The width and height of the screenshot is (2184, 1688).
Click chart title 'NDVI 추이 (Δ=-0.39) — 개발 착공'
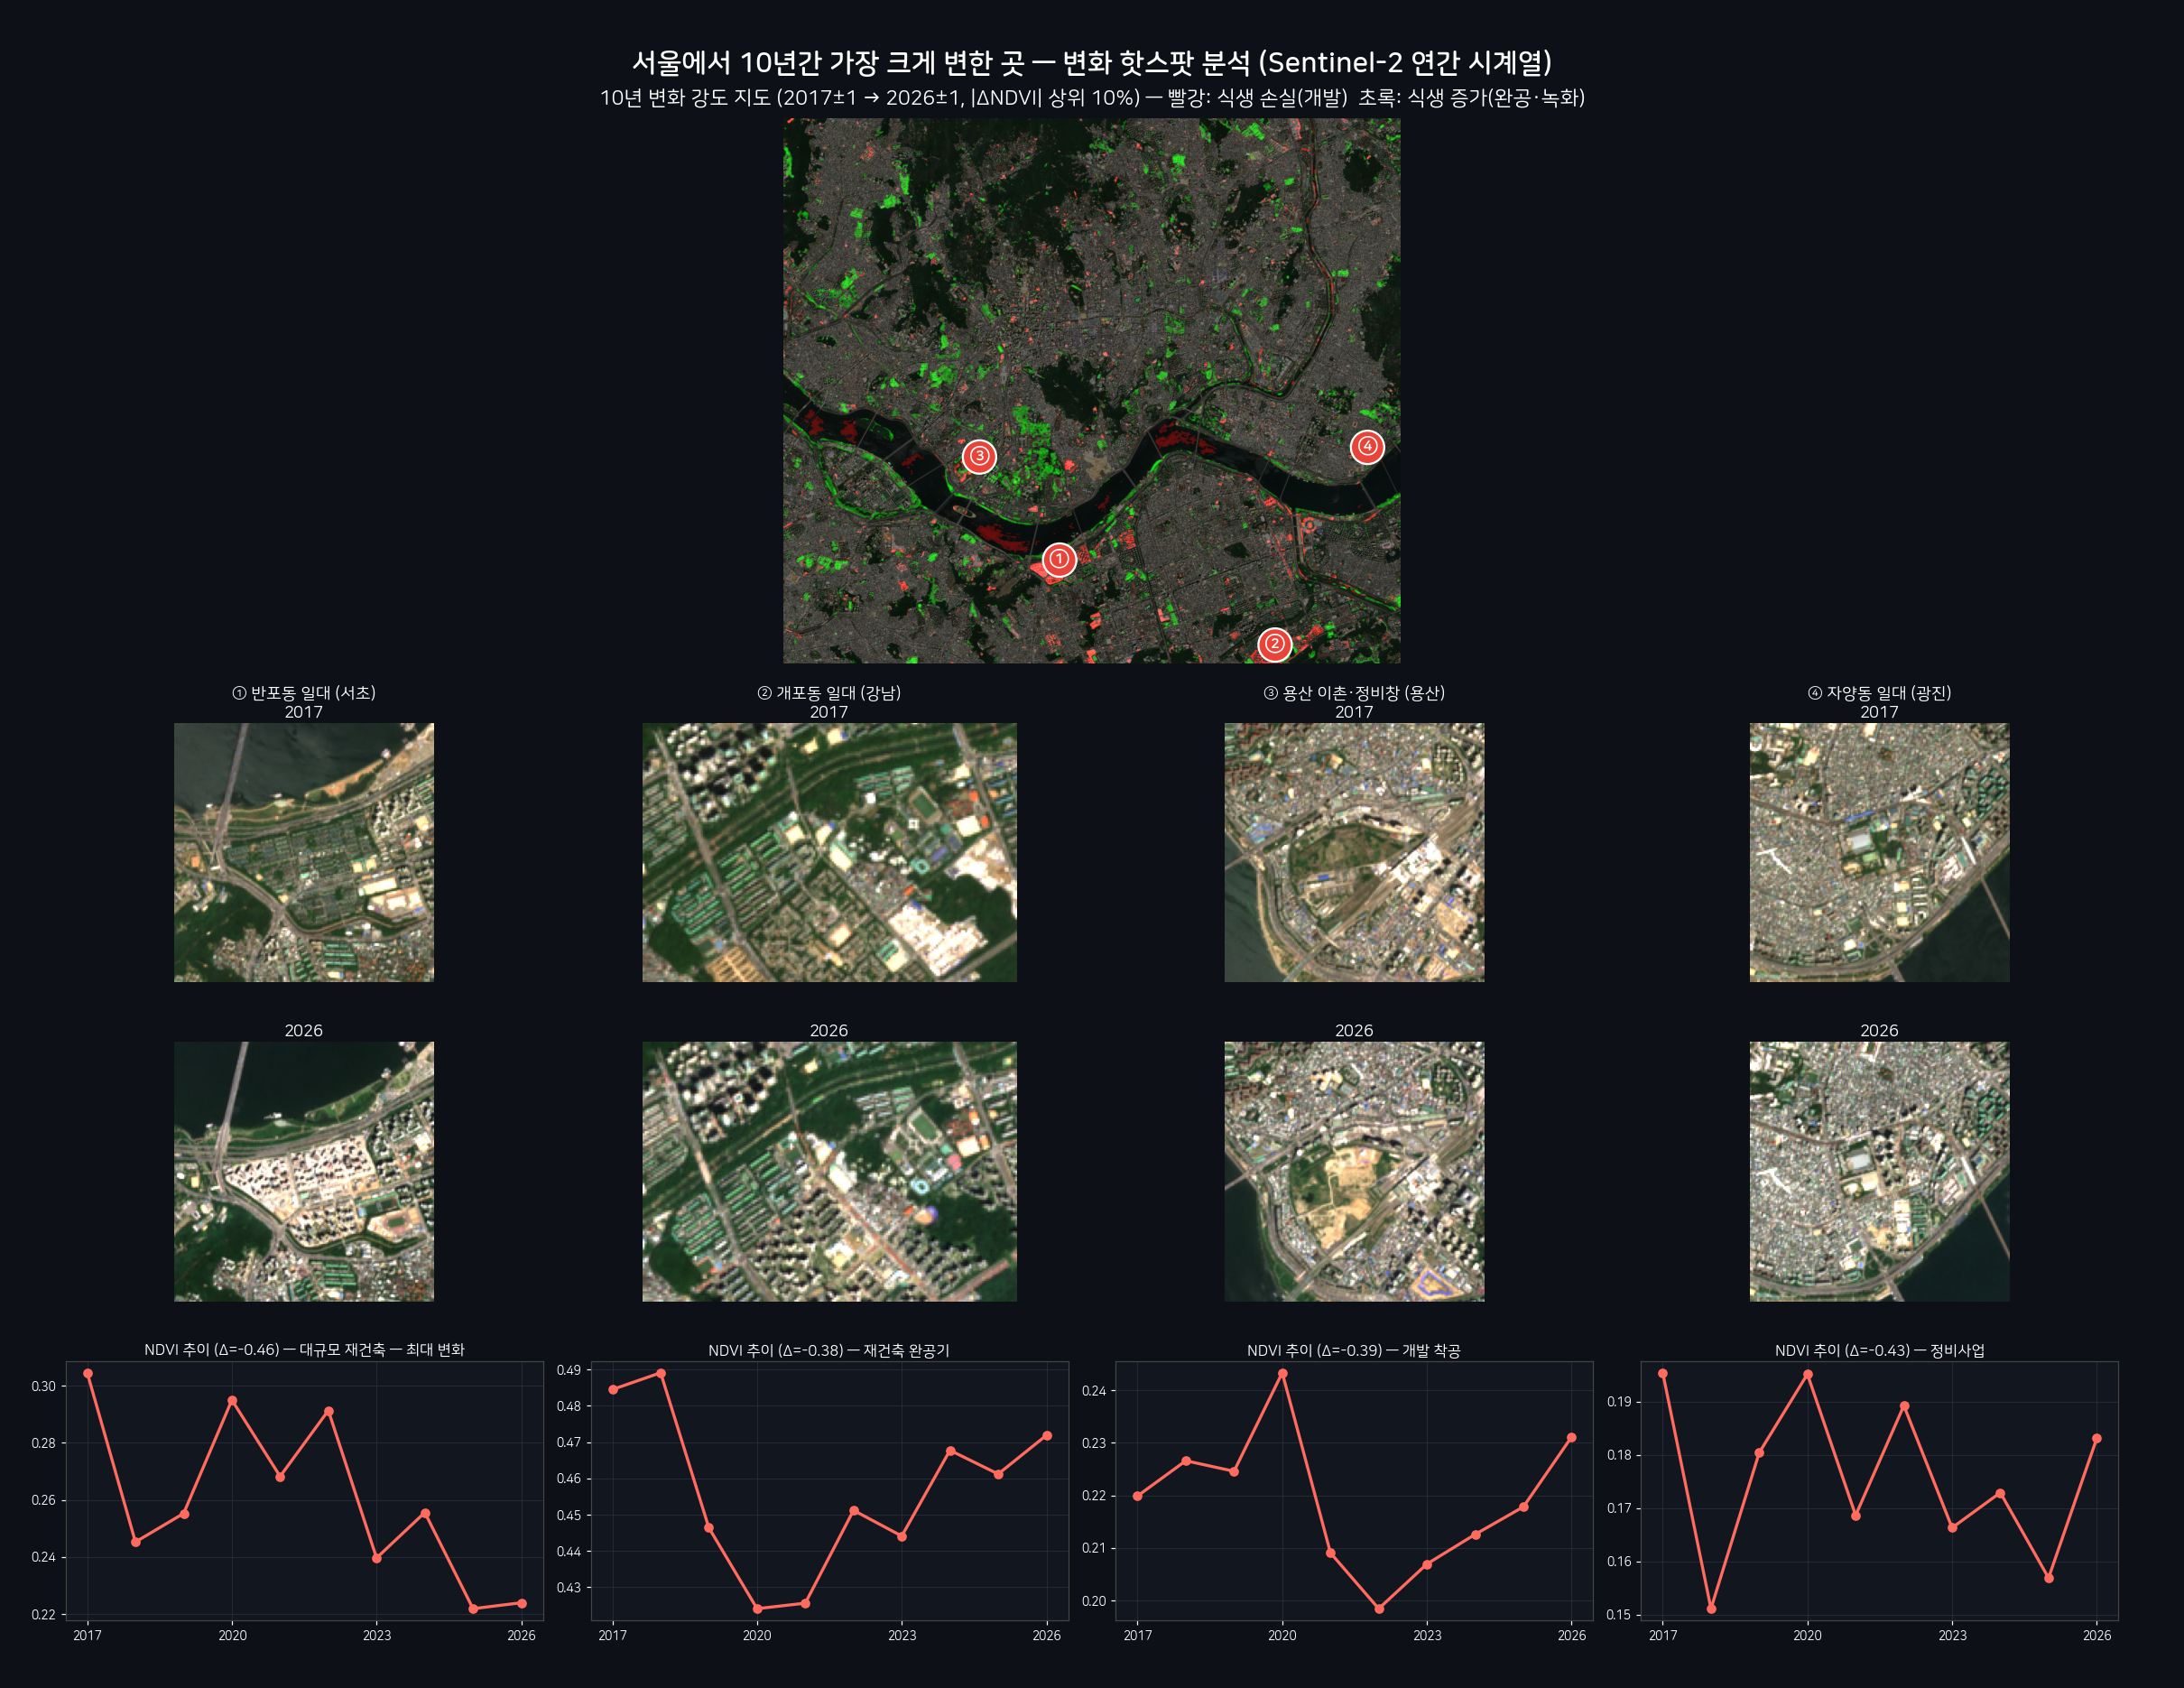pos(1354,1350)
